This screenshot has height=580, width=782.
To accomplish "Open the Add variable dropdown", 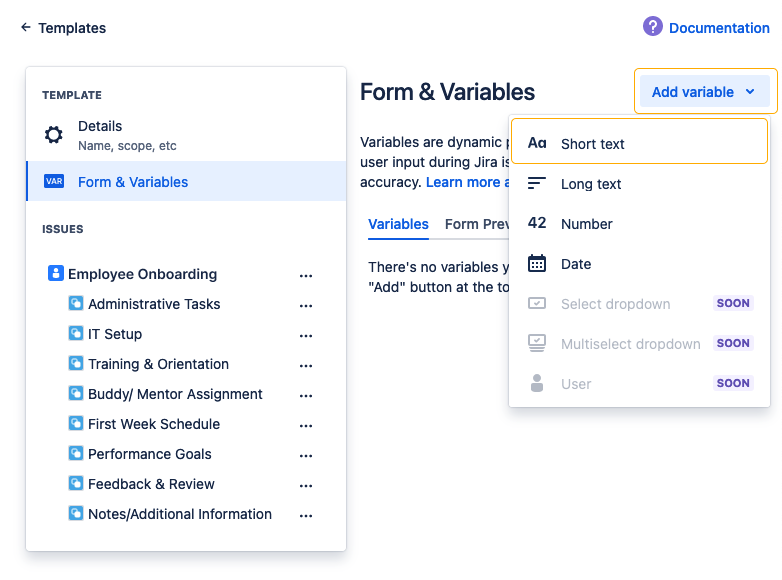I will pos(705,92).
